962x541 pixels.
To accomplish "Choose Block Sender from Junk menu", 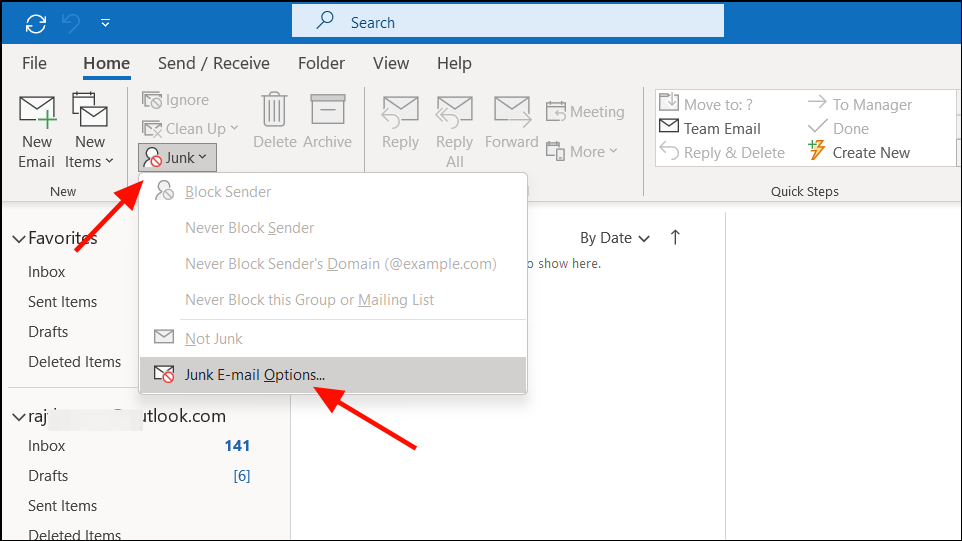I will (333, 191).
